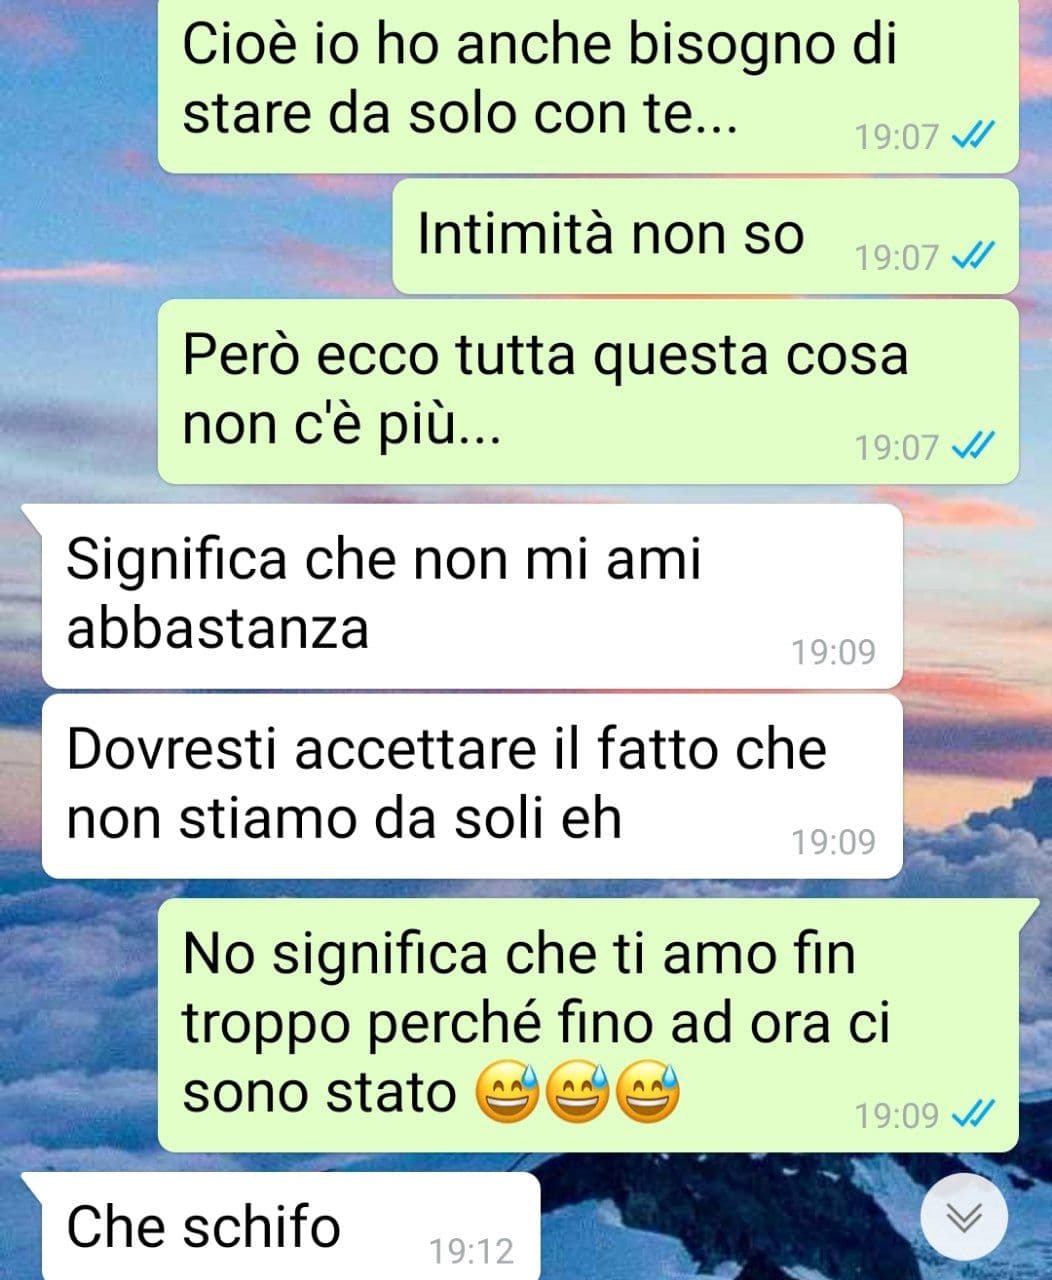Select the 'Cioè io ho anche bisogno' message
Viewport: 1052px width, 1280px height.
(x=588, y=85)
